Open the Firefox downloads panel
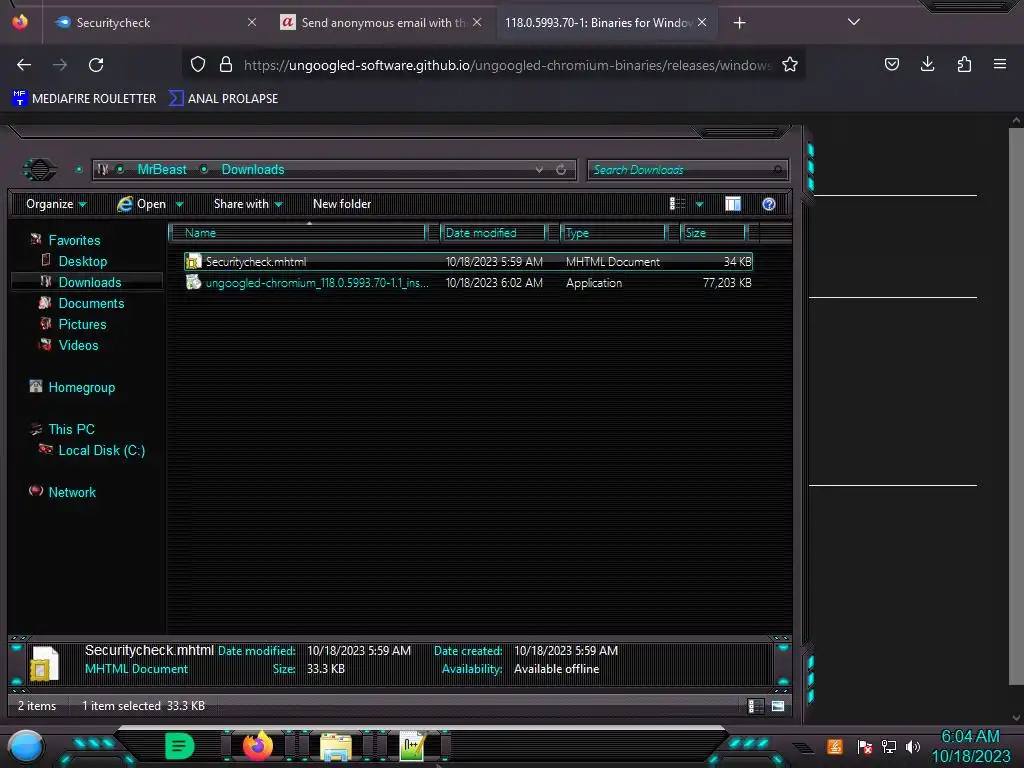The width and height of the screenshot is (1024, 768). pyautogui.click(x=927, y=64)
